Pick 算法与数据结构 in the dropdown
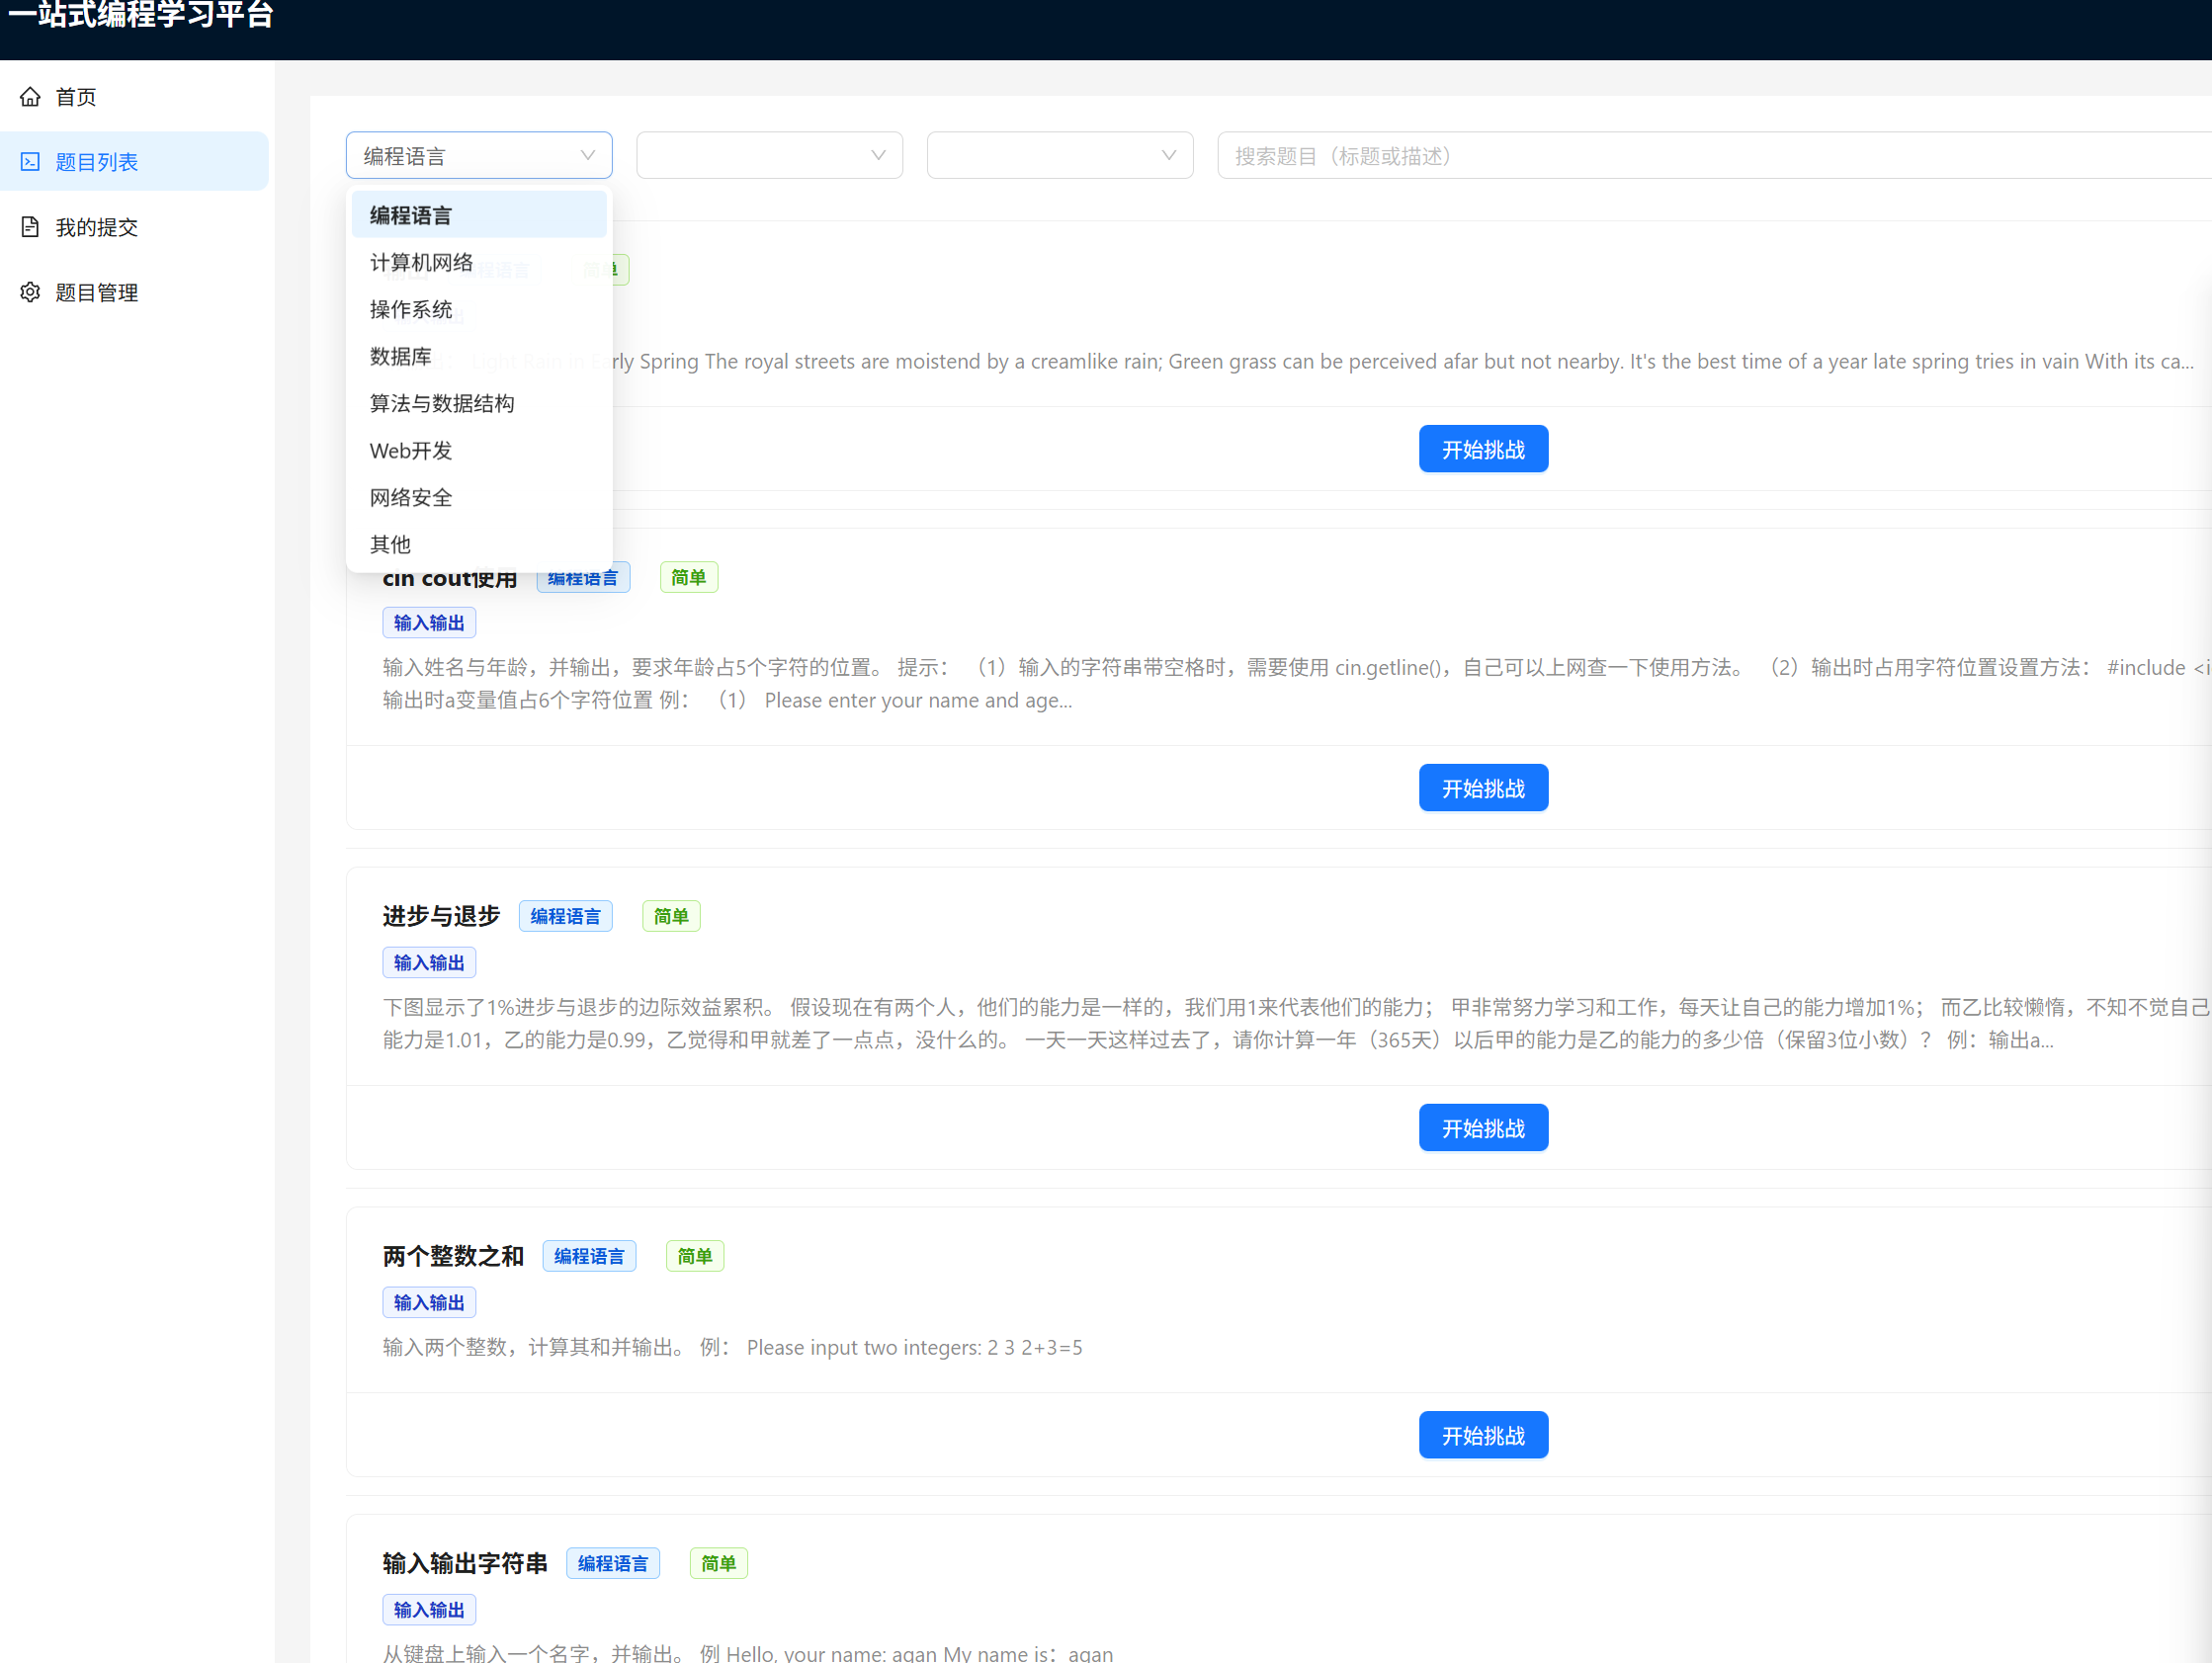Viewport: 2212px width, 1663px height. coord(442,403)
